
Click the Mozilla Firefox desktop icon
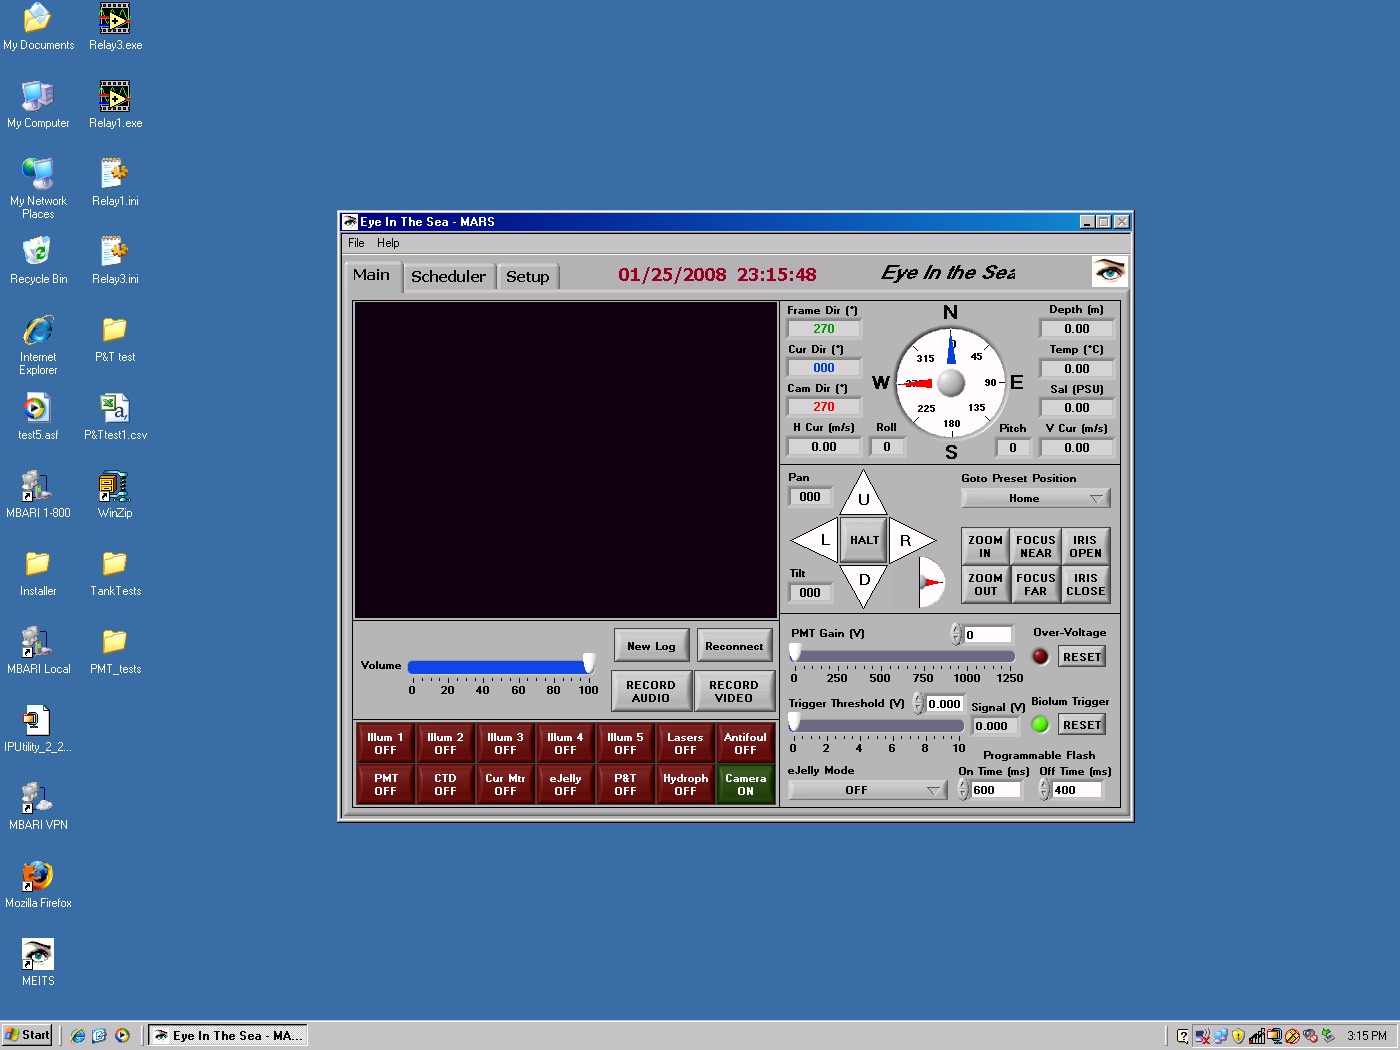click(x=38, y=885)
